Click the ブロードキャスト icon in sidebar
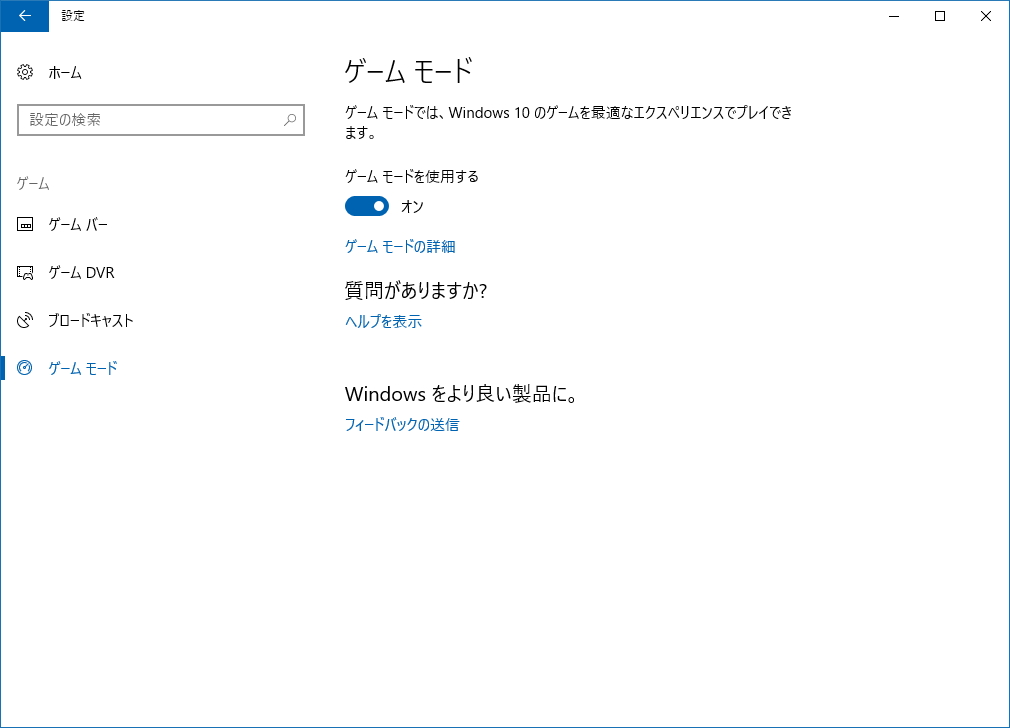The width and height of the screenshot is (1010, 728). click(x=24, y=320)
